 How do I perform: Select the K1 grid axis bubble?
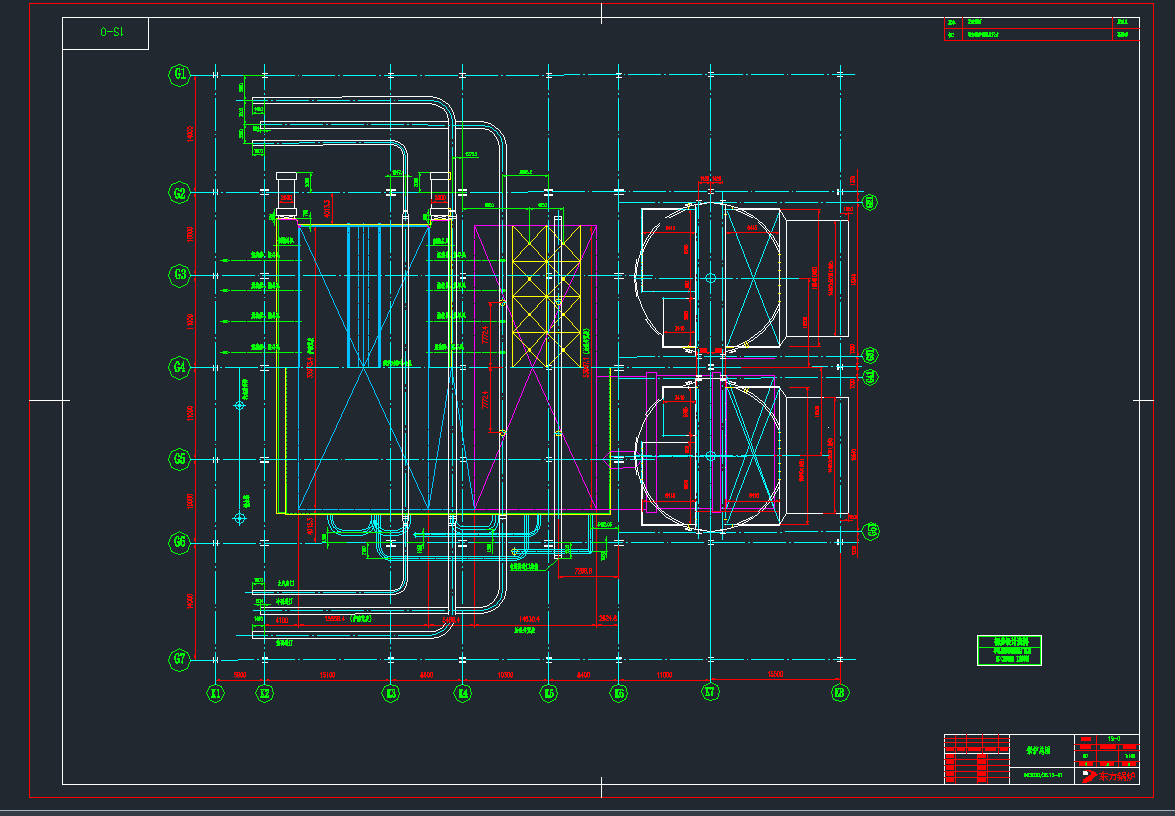point(216,694)
